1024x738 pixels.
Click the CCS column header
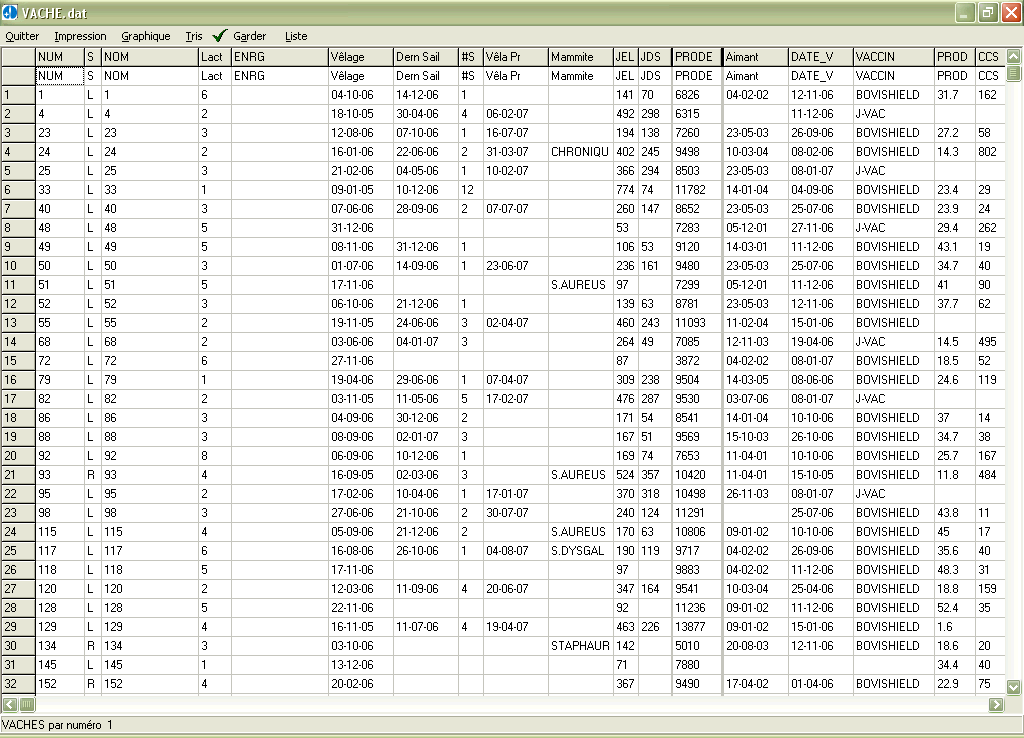989,57
